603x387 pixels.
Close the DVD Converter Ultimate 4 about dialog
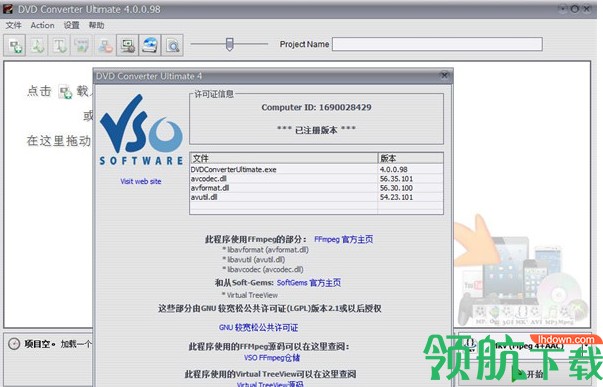pyautogui.click(x=444, y=75)
